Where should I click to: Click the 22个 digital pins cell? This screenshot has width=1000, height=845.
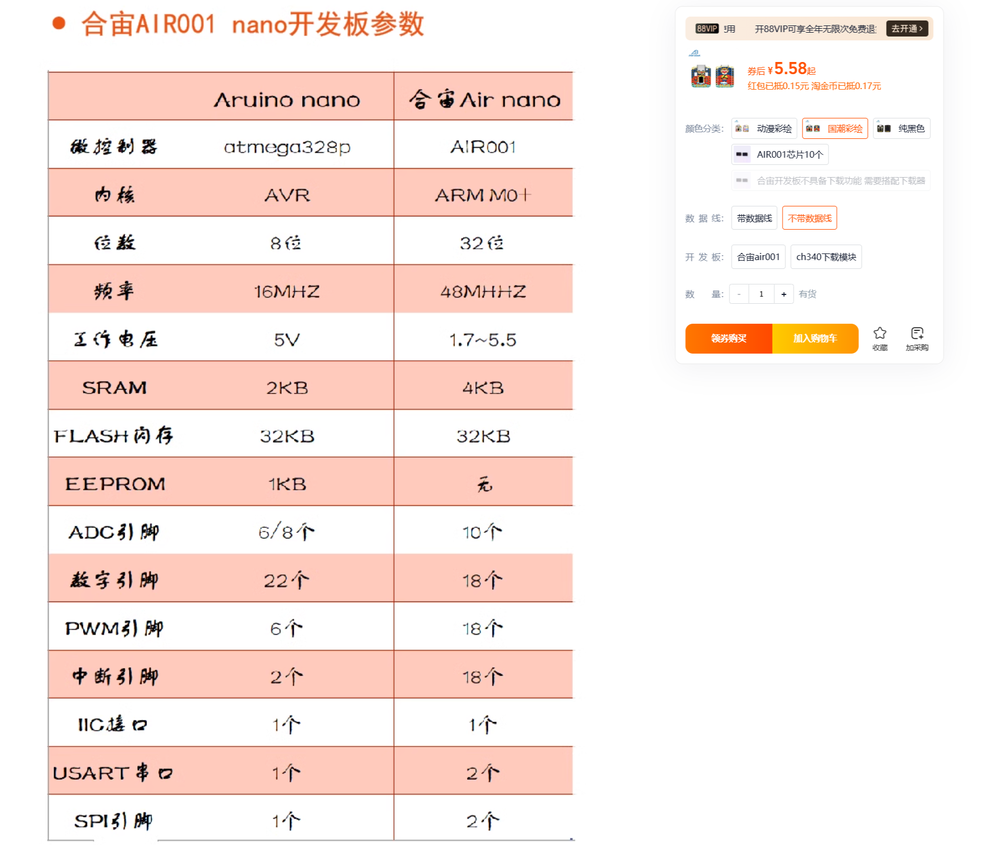point(286,580)
